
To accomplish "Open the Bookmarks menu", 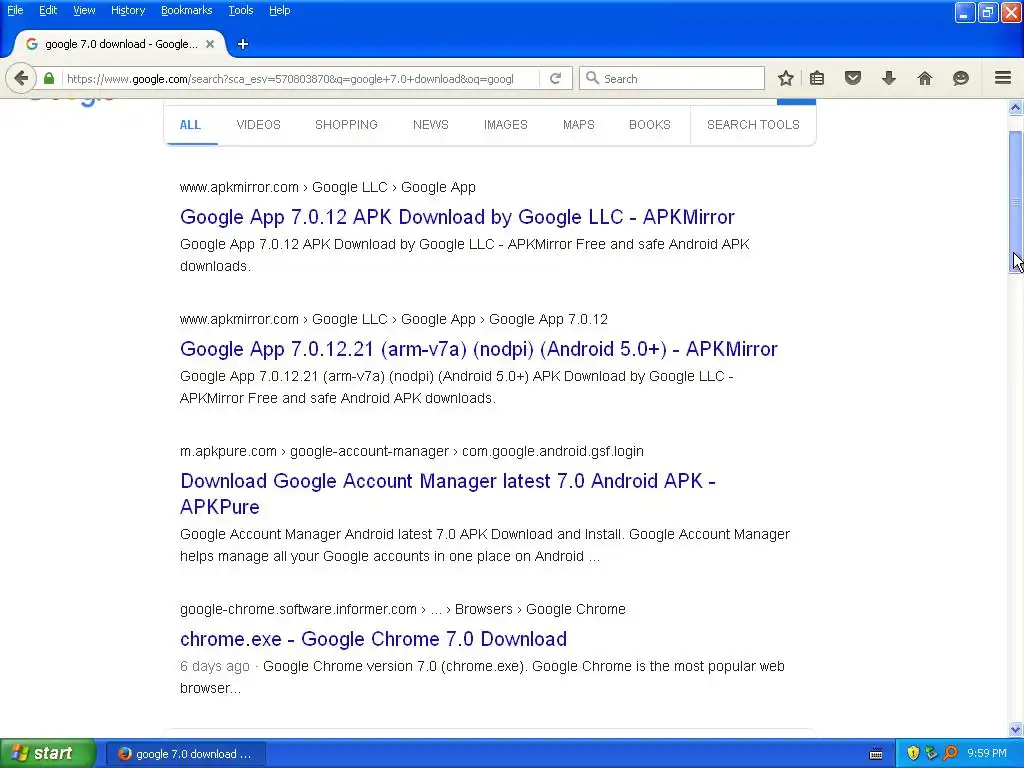I will [x=186, y=10].
